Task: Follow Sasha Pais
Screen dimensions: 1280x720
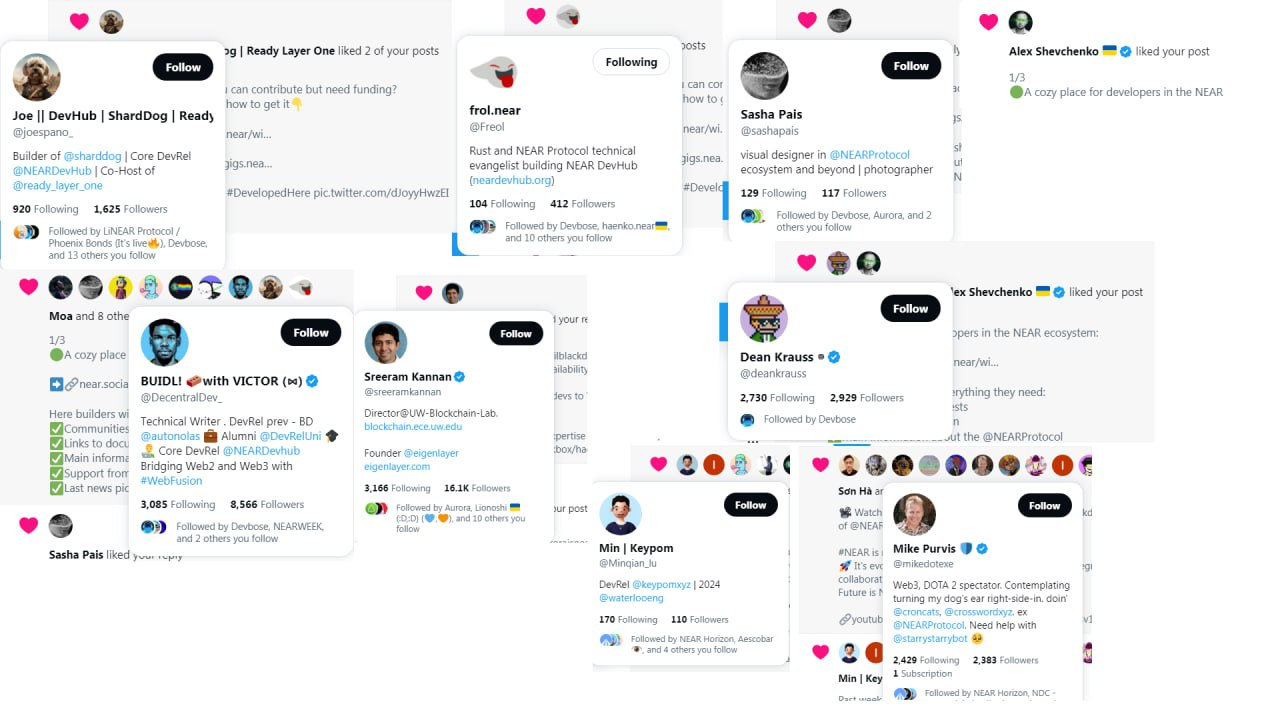Action: (911, 66)
